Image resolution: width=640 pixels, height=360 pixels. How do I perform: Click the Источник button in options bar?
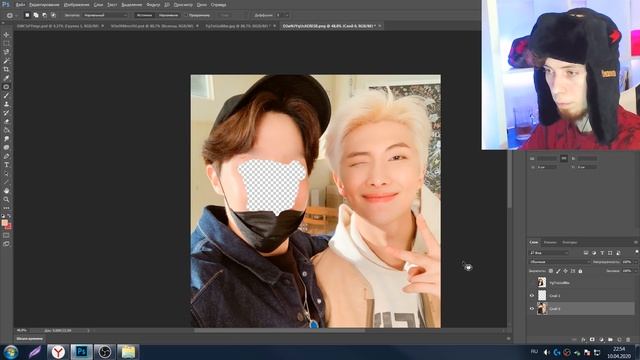[144, 15]
